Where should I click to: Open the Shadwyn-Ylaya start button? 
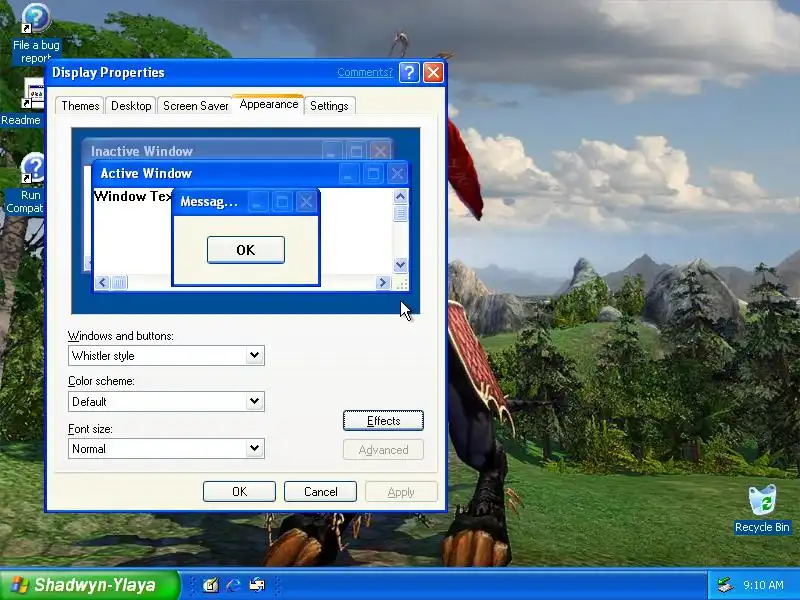(x=89, y=585)
